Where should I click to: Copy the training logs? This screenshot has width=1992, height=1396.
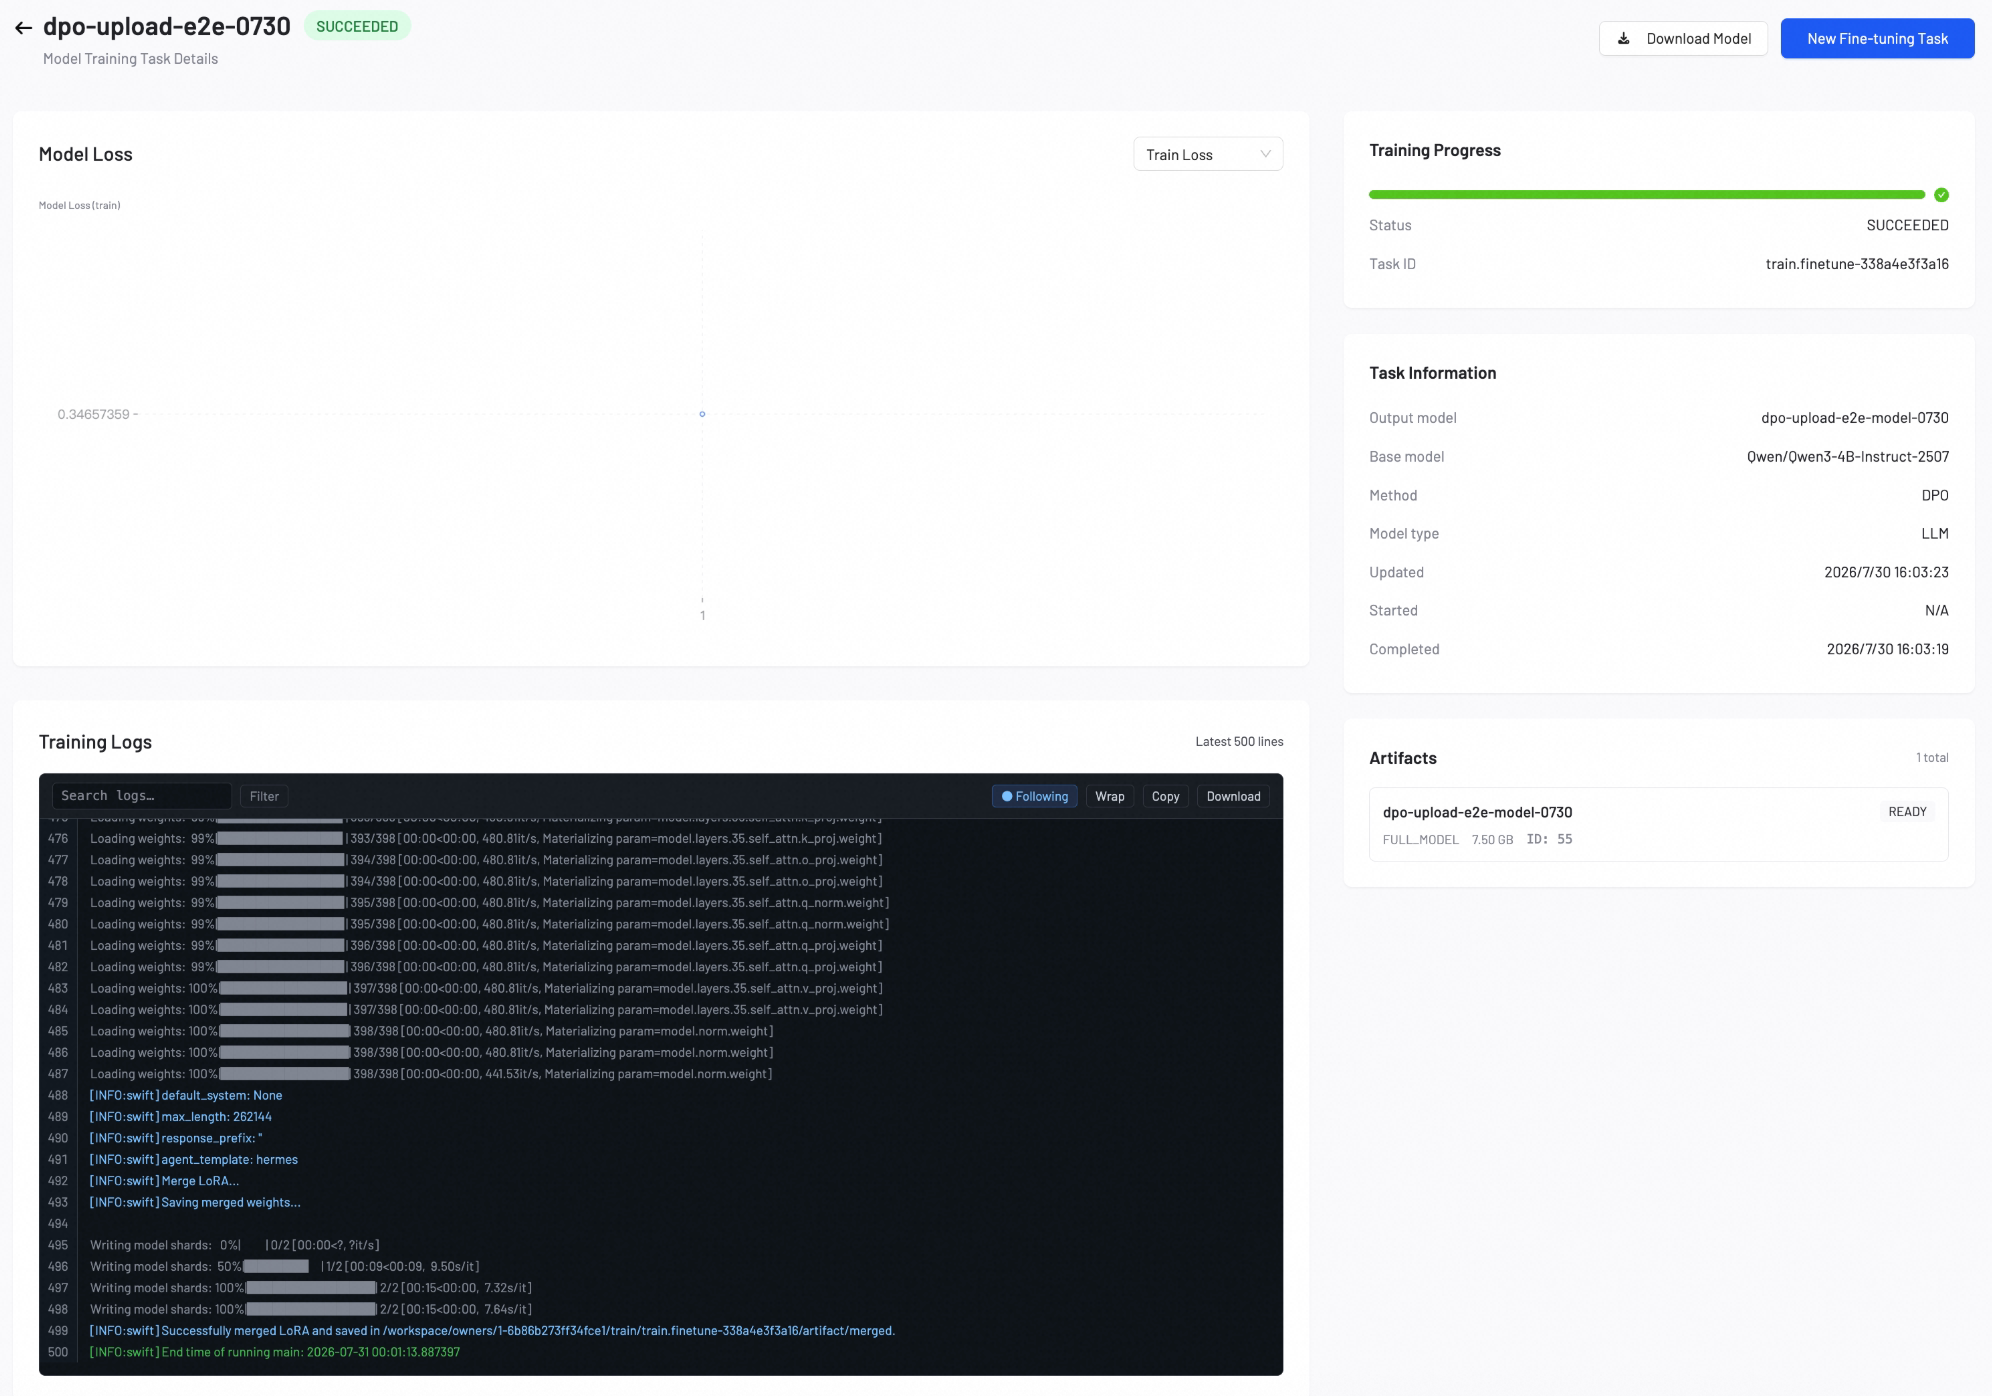pos(1165,796)
